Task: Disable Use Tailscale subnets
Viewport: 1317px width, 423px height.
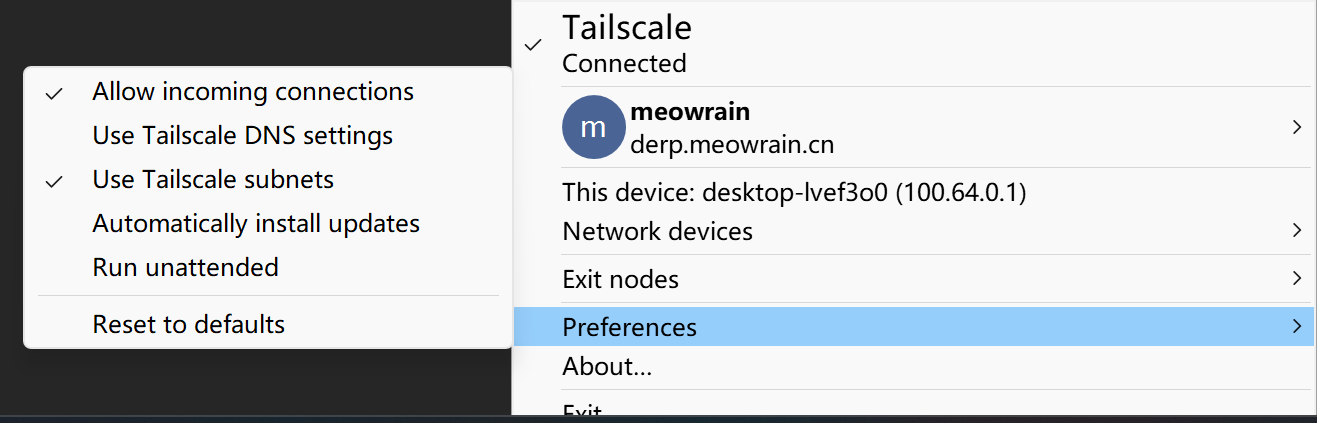Action: point(213,180)
